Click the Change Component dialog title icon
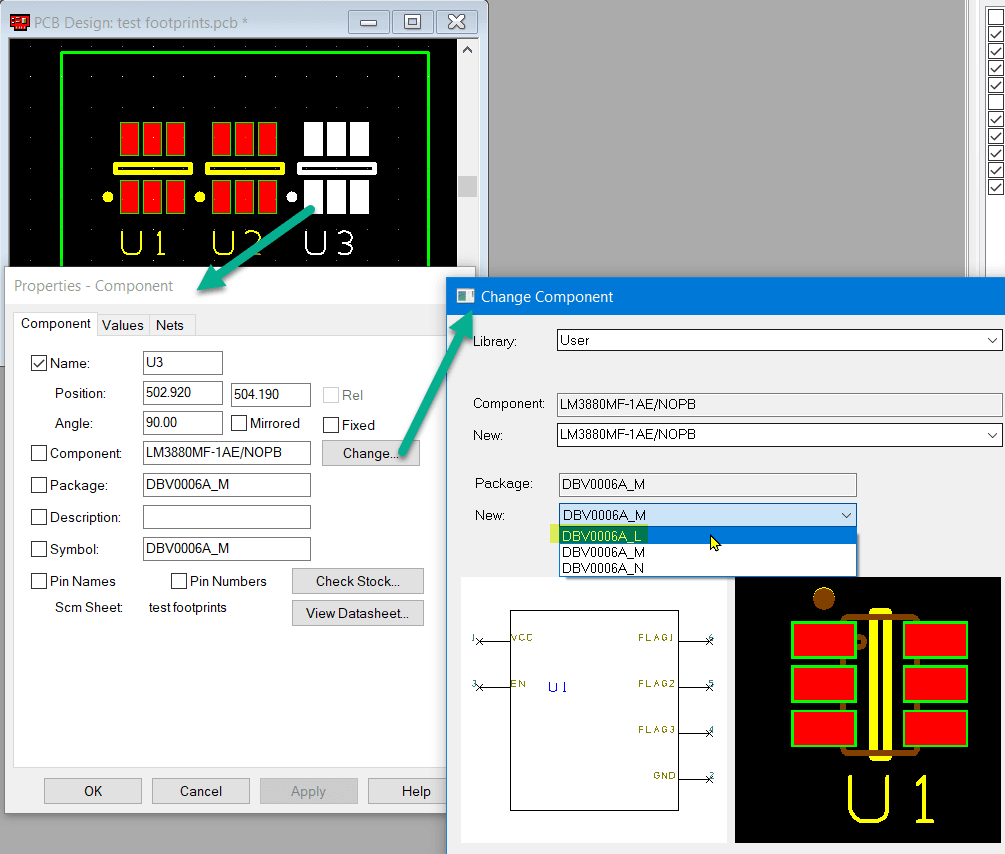This screenshot has width=1005, height=854. 465,296
